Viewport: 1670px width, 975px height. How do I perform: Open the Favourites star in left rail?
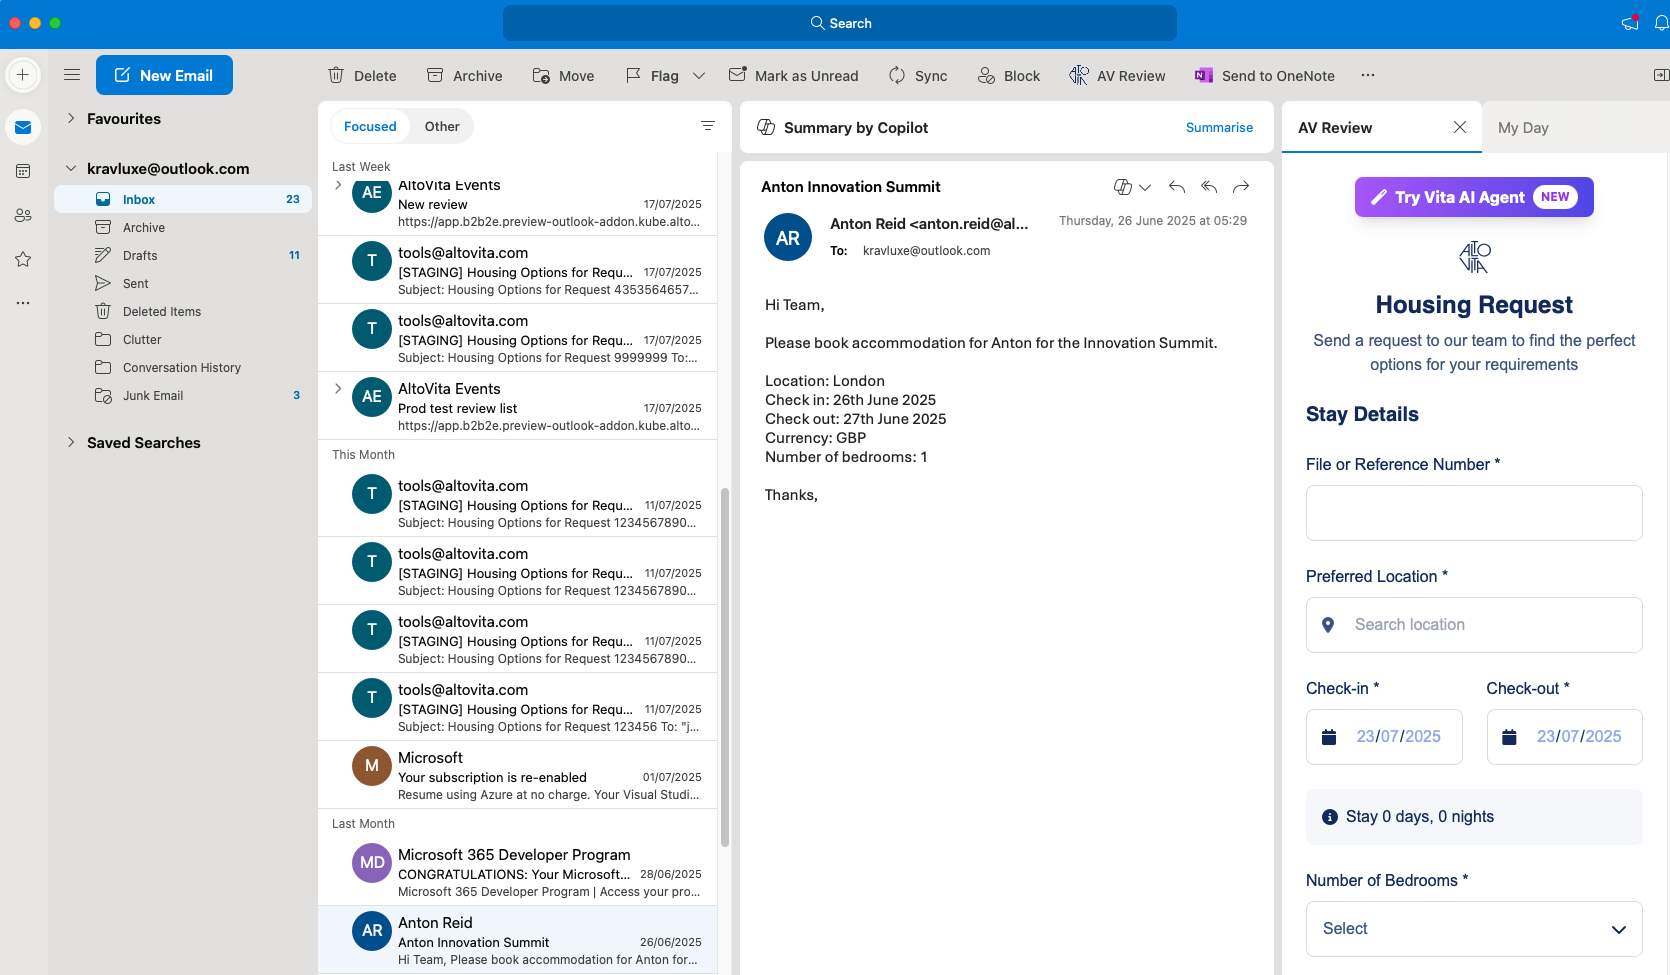pyautogui.click(x=23, y=259)
